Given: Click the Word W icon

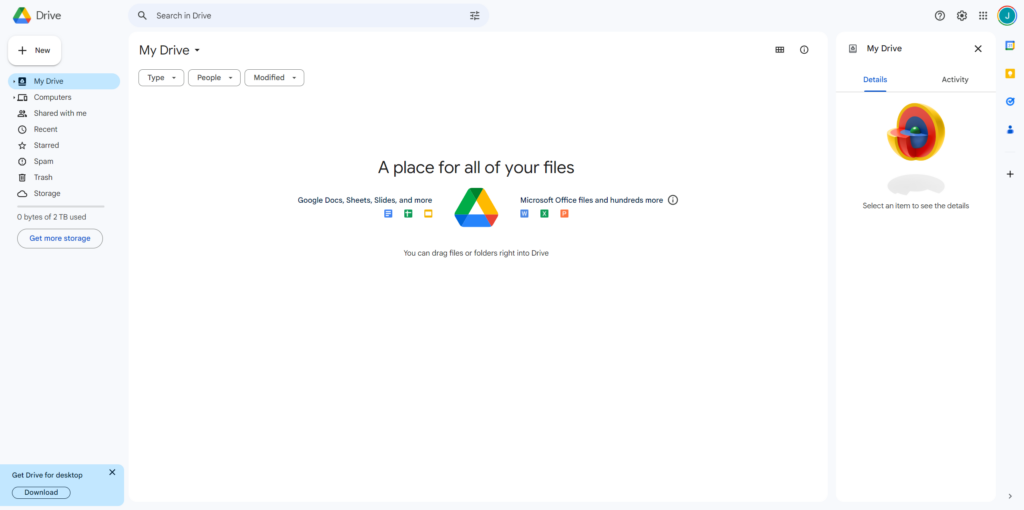Looking at the screenshot, I should [x=524, y=214].
